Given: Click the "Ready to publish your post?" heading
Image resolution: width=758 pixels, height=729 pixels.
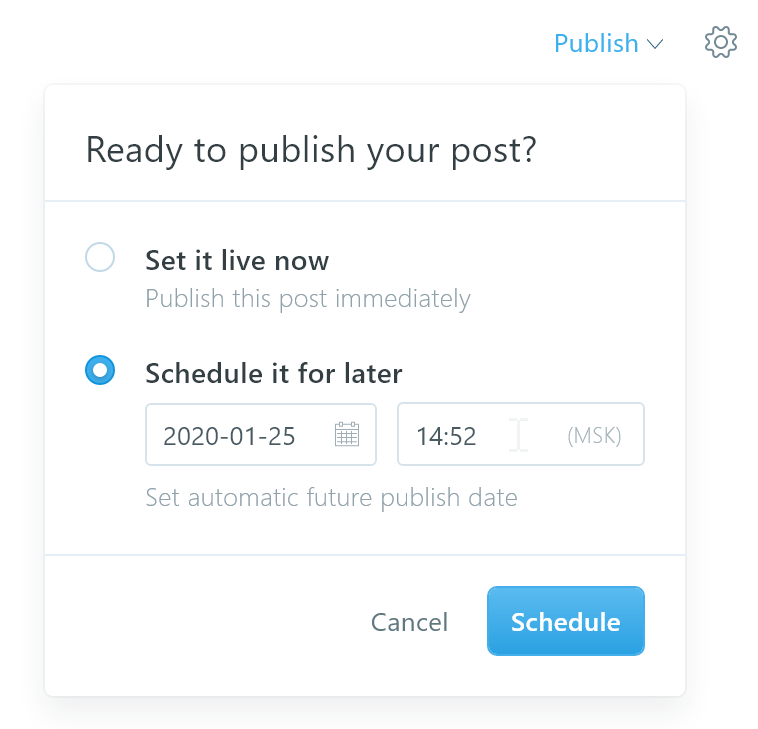Looking at the screenshot, I should [x=311, y=151].
